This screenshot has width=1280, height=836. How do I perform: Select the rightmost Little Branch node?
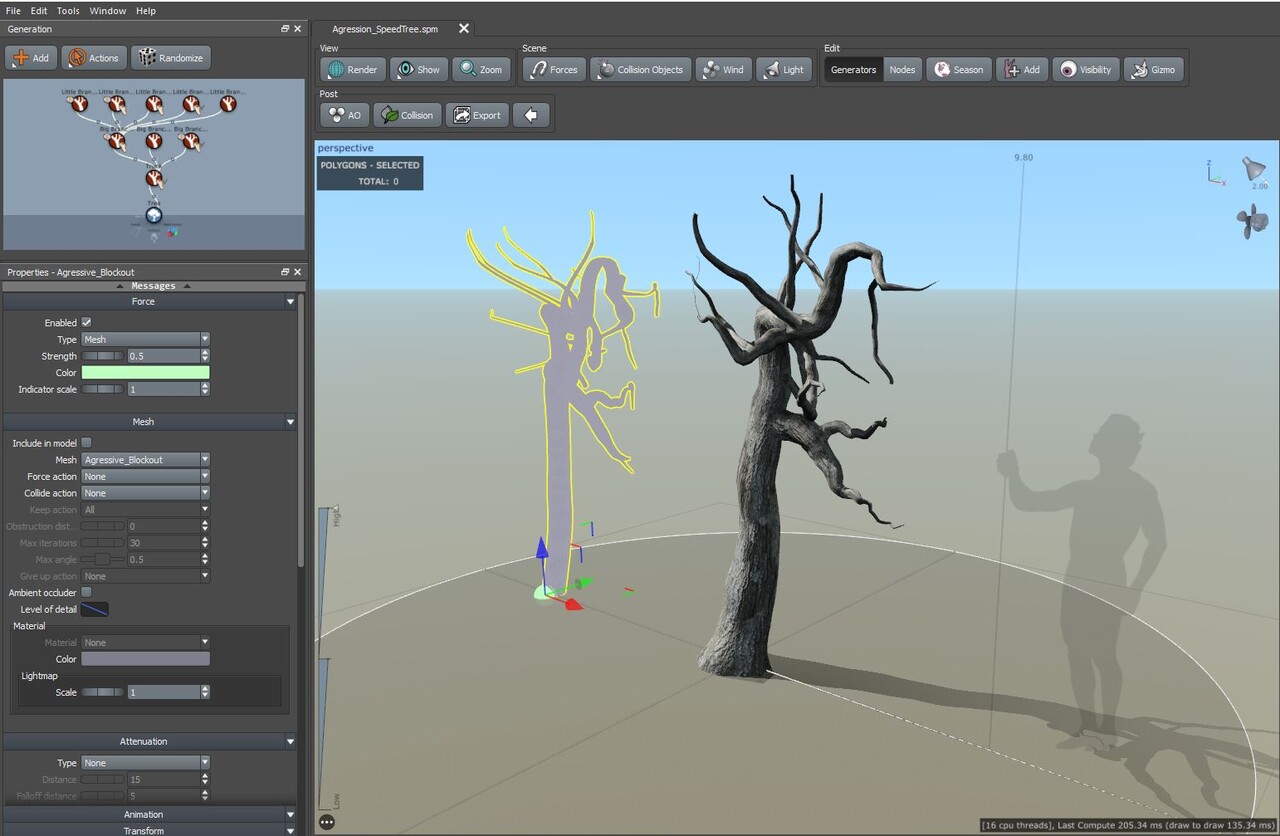click(x=229, y=103)
